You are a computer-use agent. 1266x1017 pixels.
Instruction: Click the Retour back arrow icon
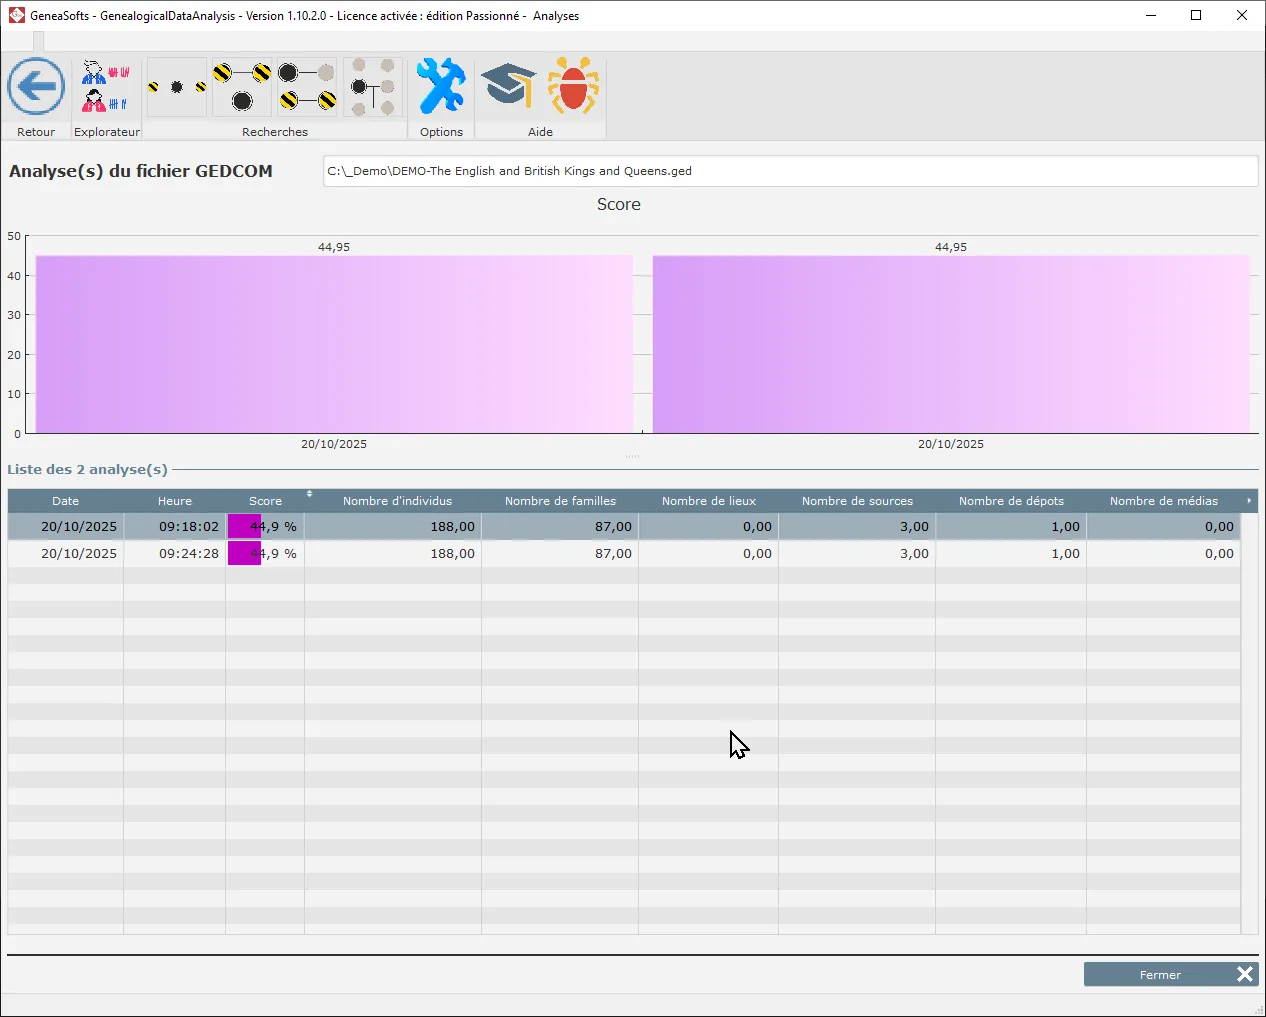tap(36, 87)
